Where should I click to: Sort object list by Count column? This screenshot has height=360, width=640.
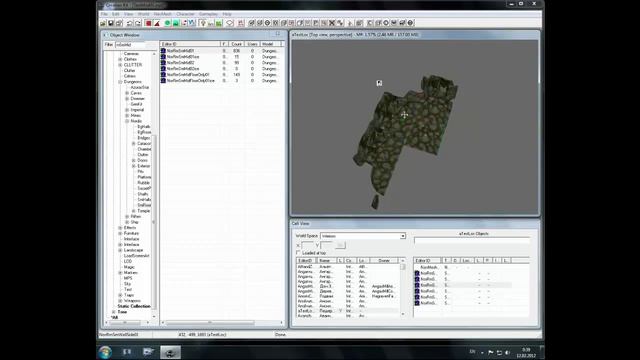[x=236, y=44]
